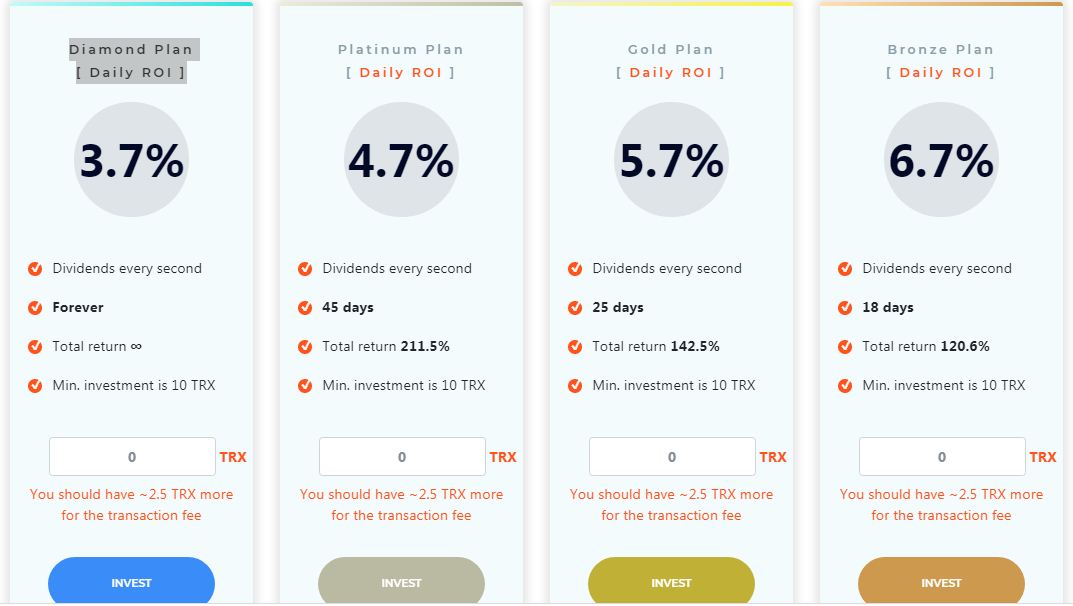
Task: Click the checkmark icon beside 25 days
Action: [575, 308]
